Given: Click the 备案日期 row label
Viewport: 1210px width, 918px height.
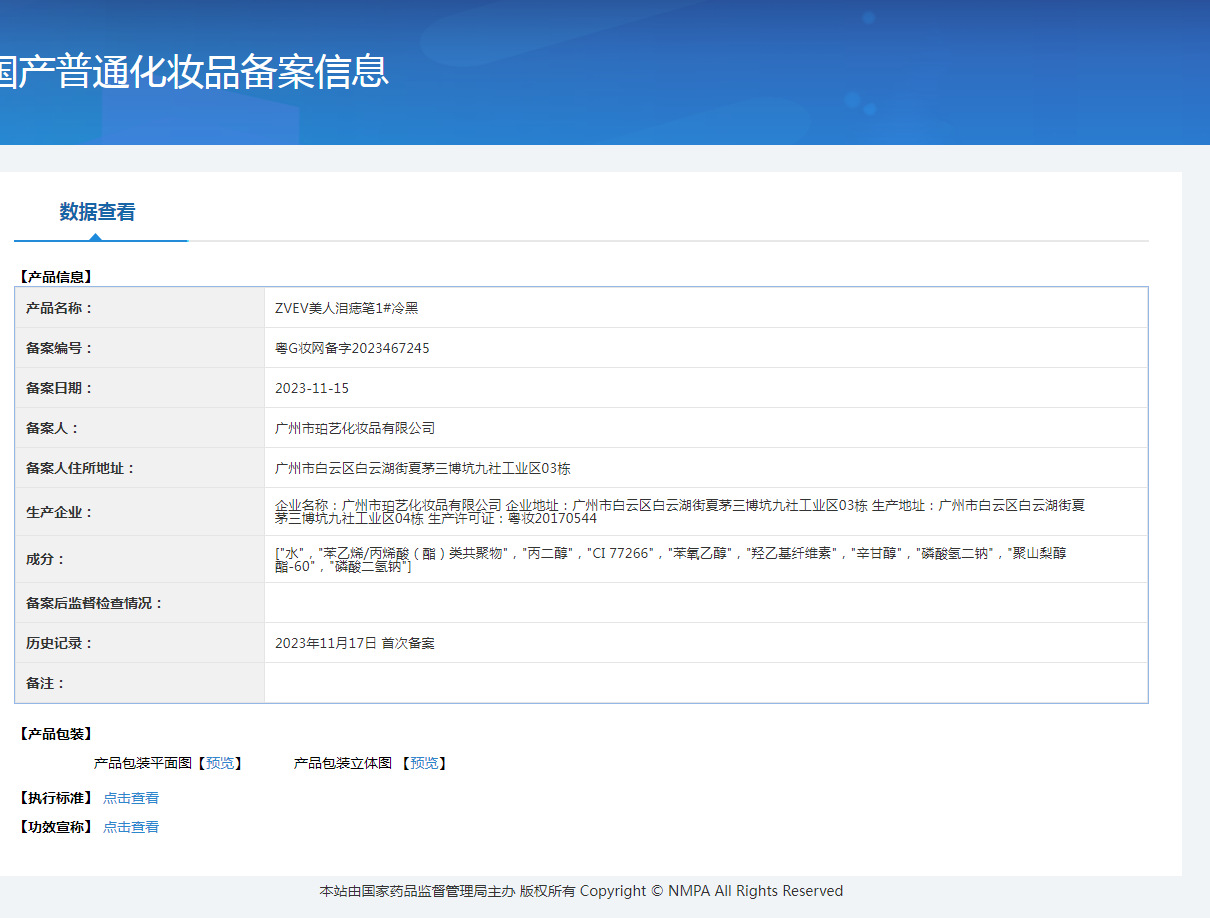Looking at the screenshot, I should click(x=59, y=388).
